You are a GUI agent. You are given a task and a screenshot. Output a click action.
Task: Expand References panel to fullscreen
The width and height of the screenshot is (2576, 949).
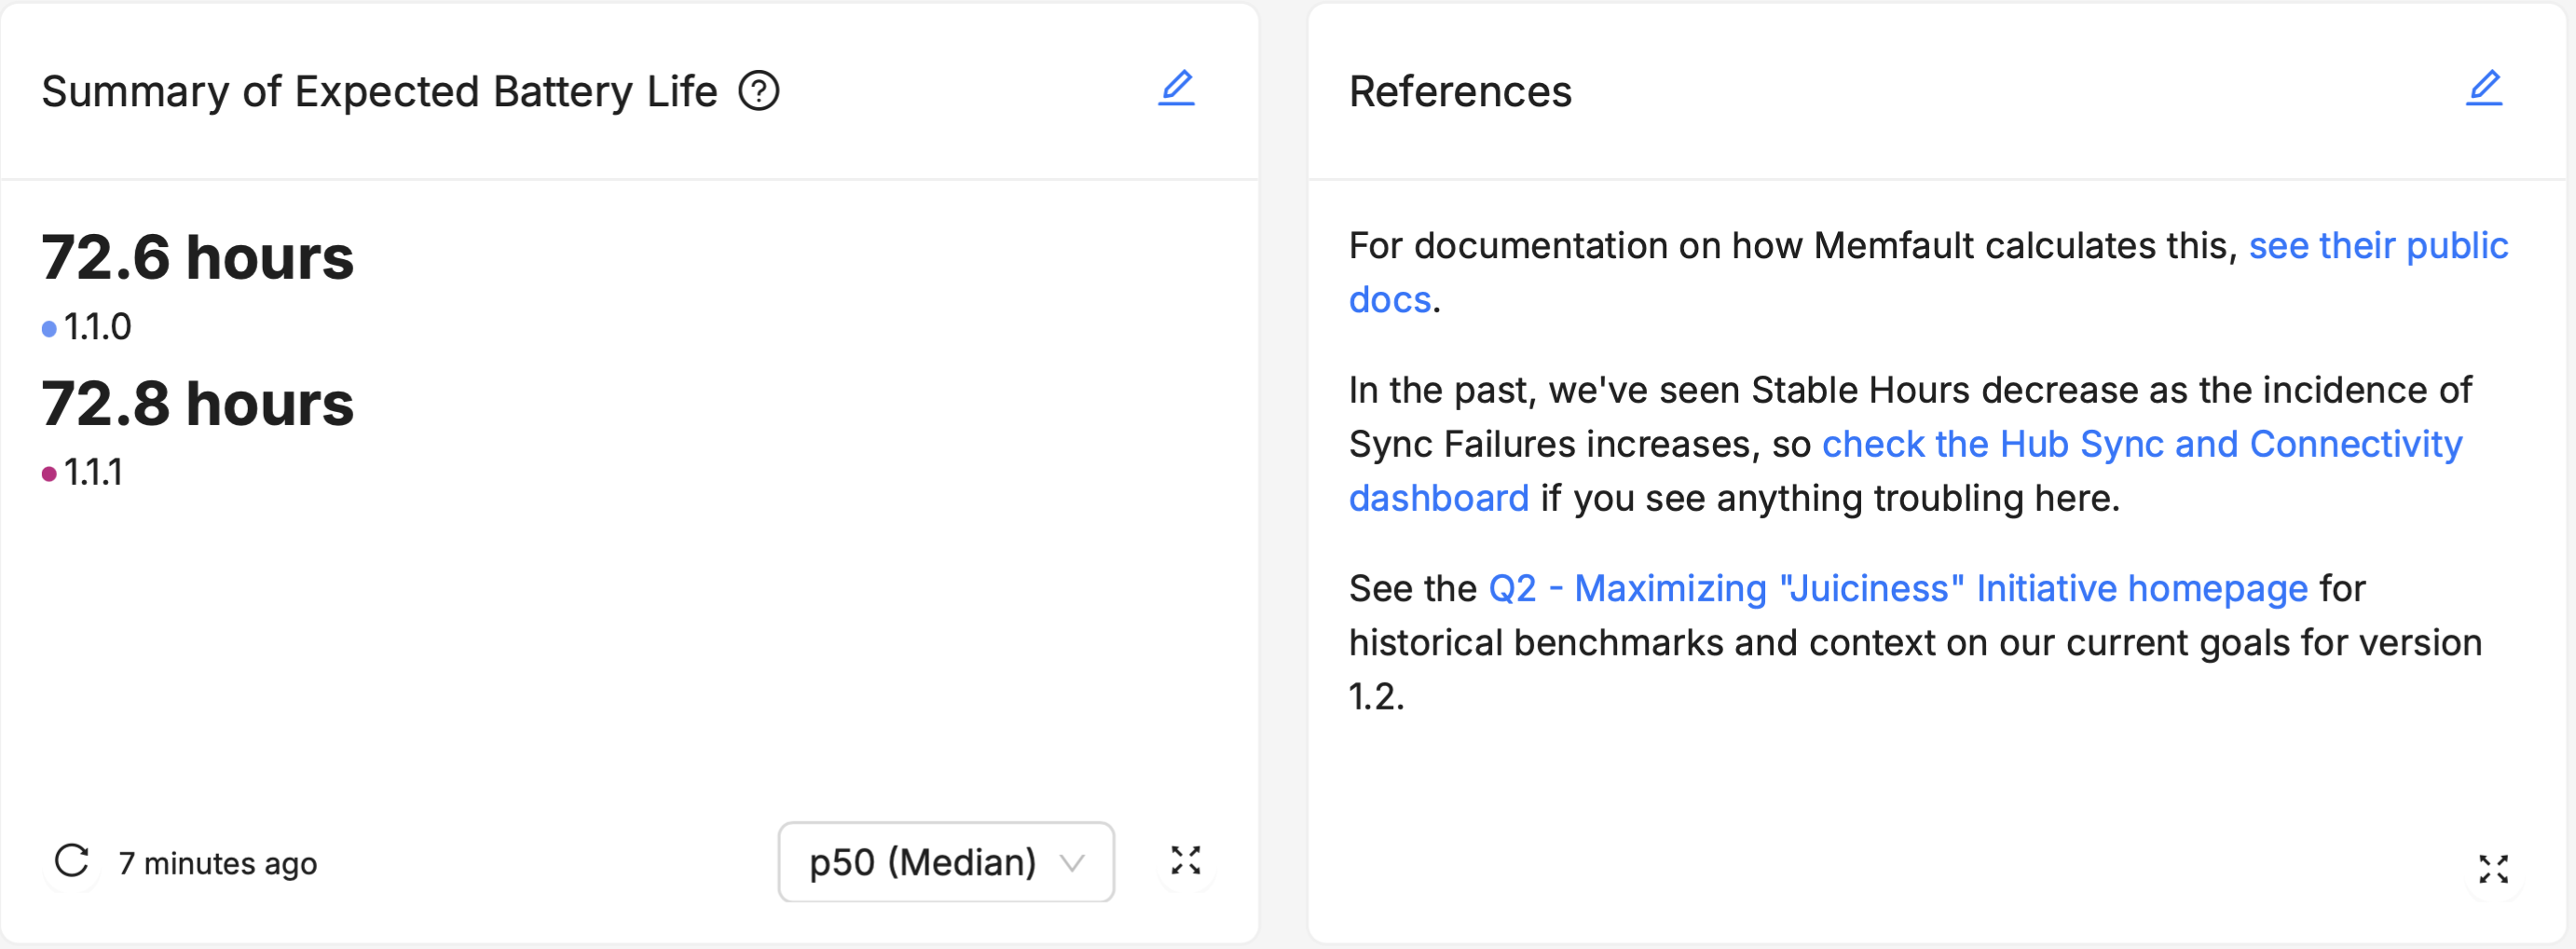tap(2495, 870)
